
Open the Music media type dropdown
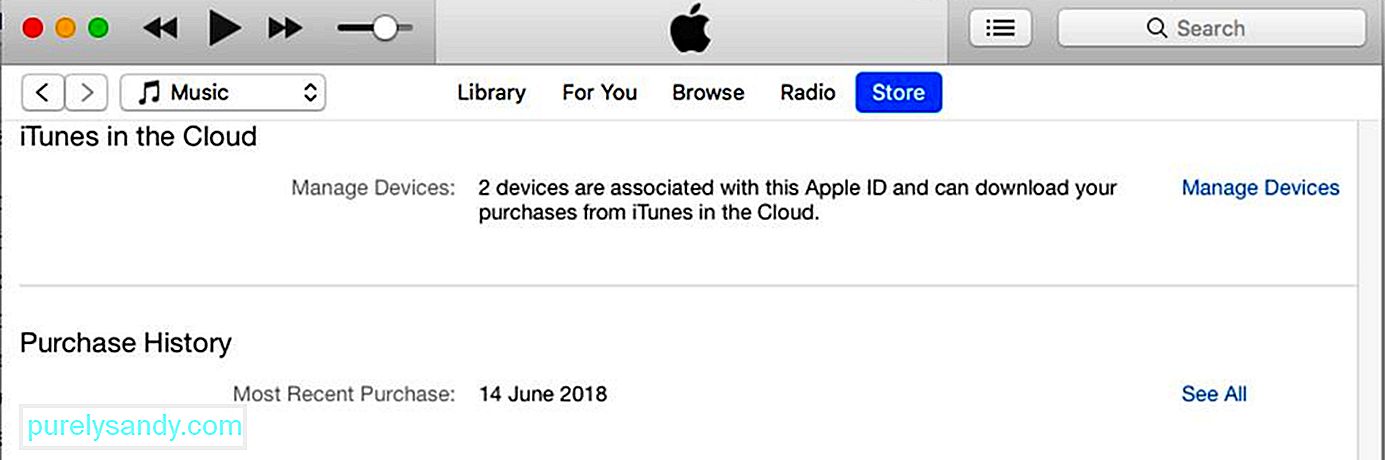[223, 93]
